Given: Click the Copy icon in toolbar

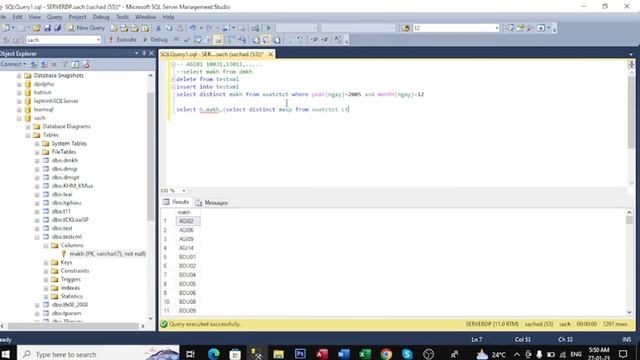Looking at the screenshot, I should (x=169, y=28).
